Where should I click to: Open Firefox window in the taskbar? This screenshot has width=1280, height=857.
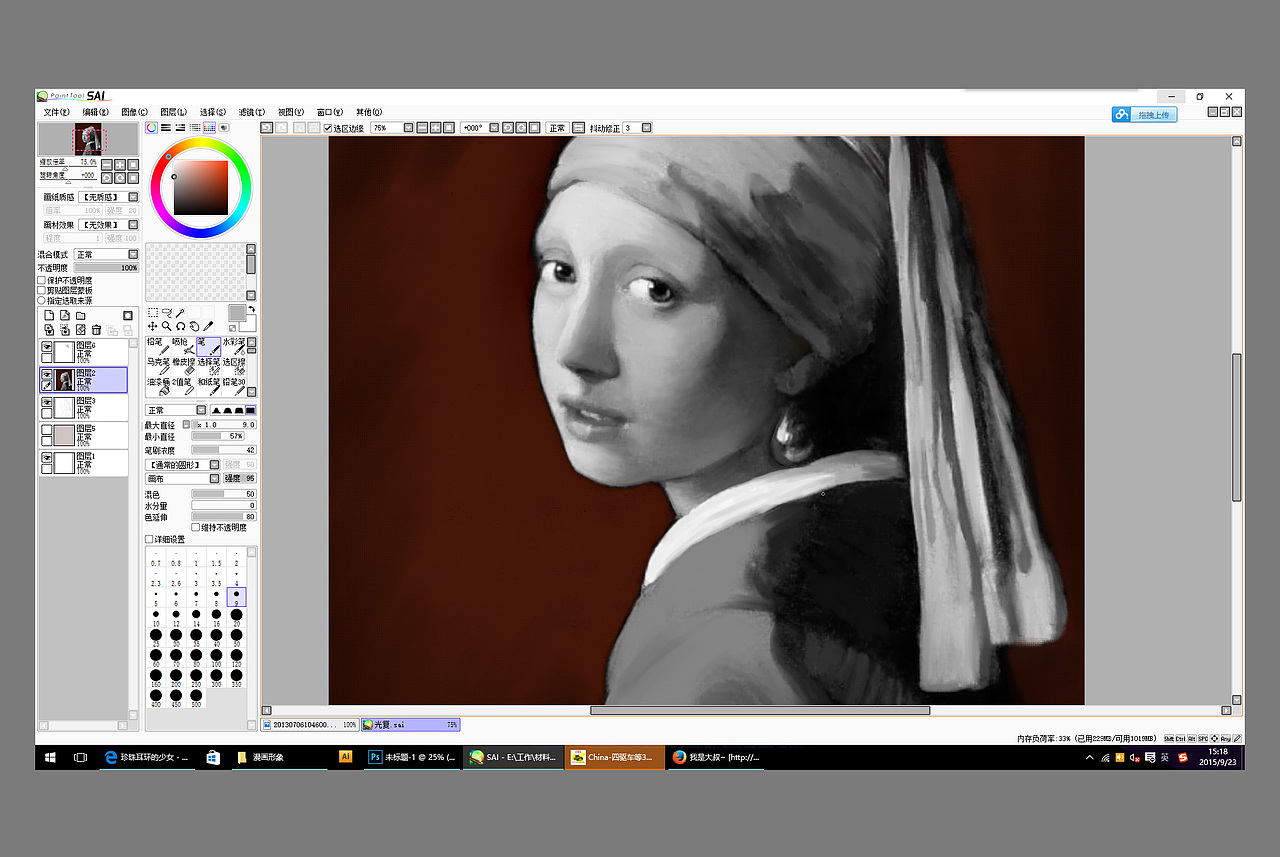tap(717, 757)
